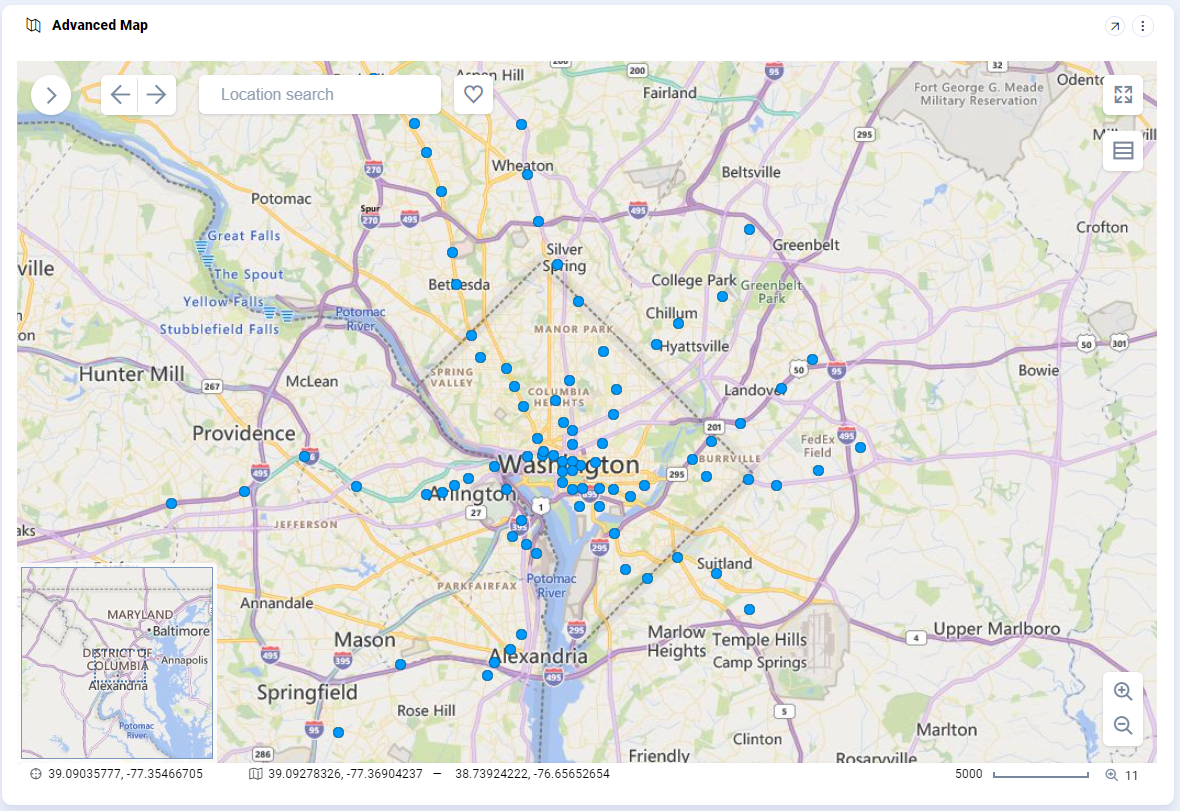Go to previous map view arrow
This screenshot has height=811, width=1180.
[x=120, y=95]
